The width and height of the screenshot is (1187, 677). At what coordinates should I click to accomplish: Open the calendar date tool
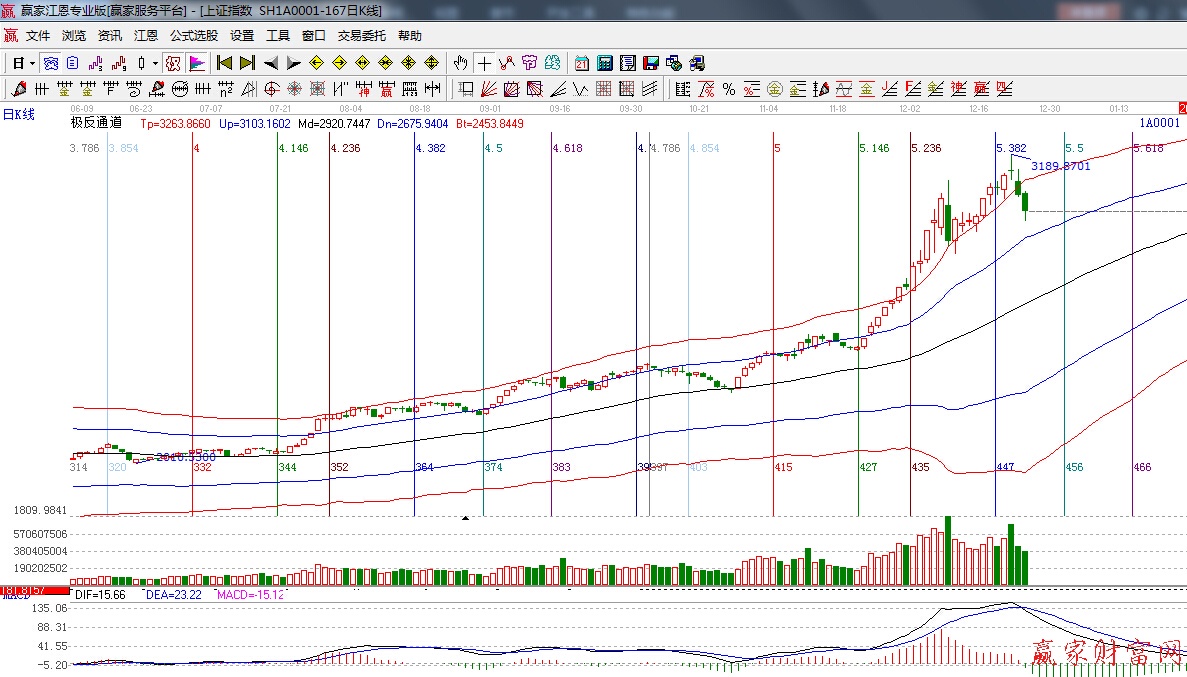click(x=581, y=63)
